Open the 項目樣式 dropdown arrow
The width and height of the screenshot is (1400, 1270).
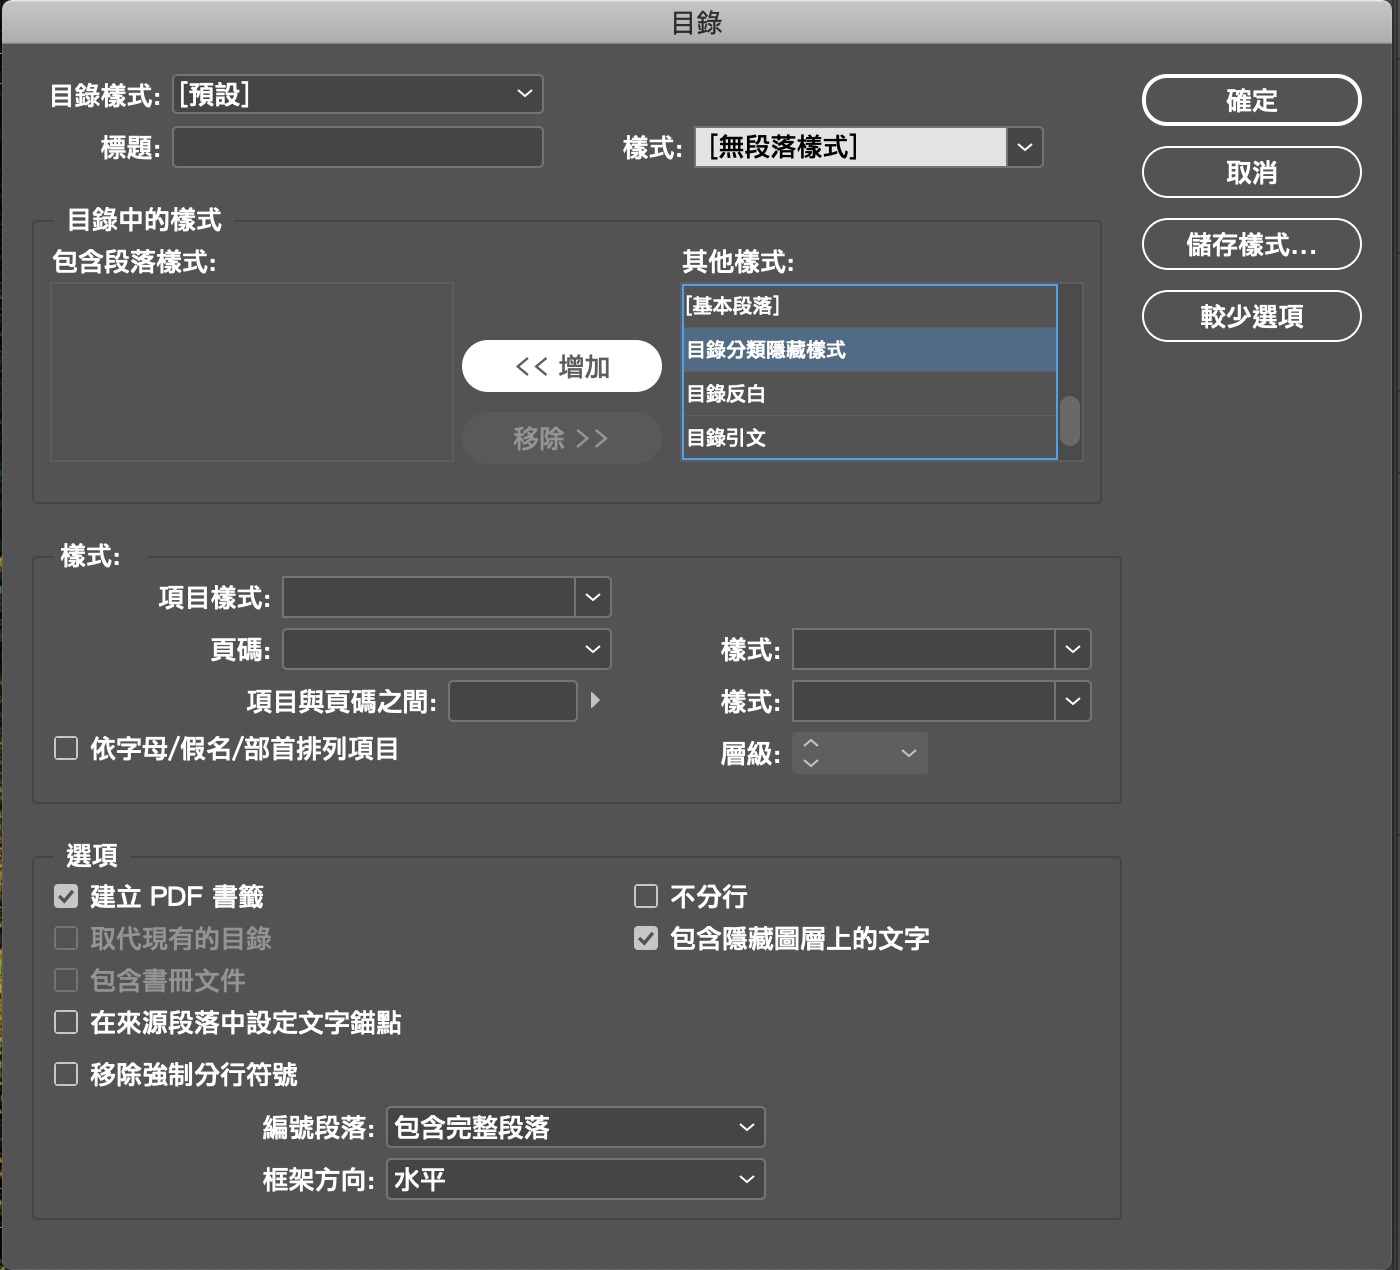(593, 597)
